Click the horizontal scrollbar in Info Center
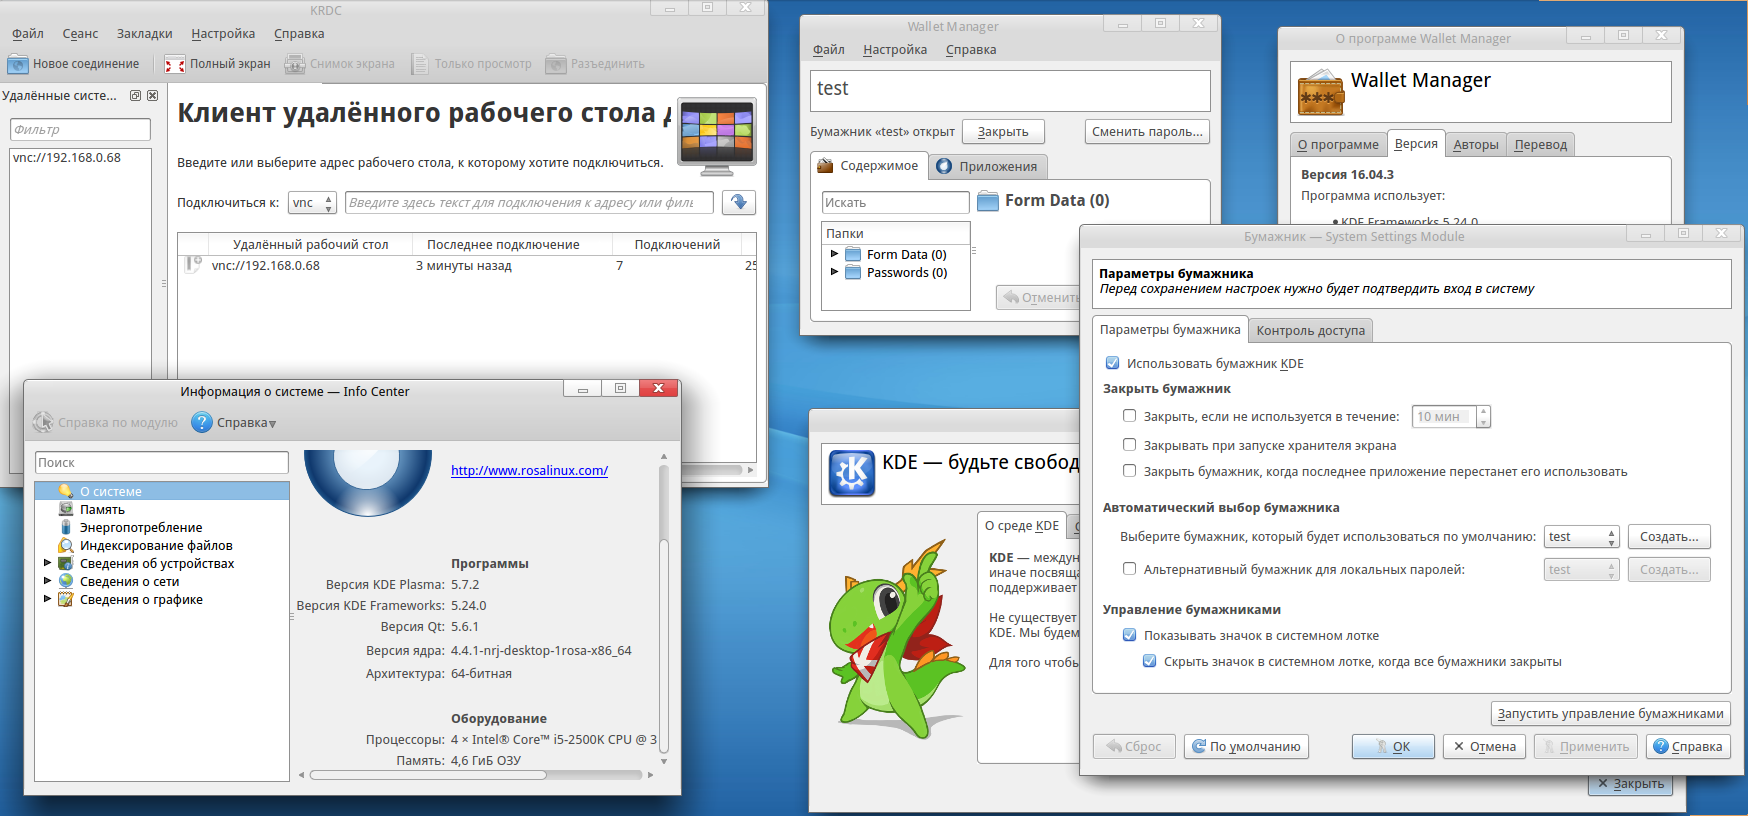Image resolution: width=1748 pixels, height=816 pixels. pos(476,775)
